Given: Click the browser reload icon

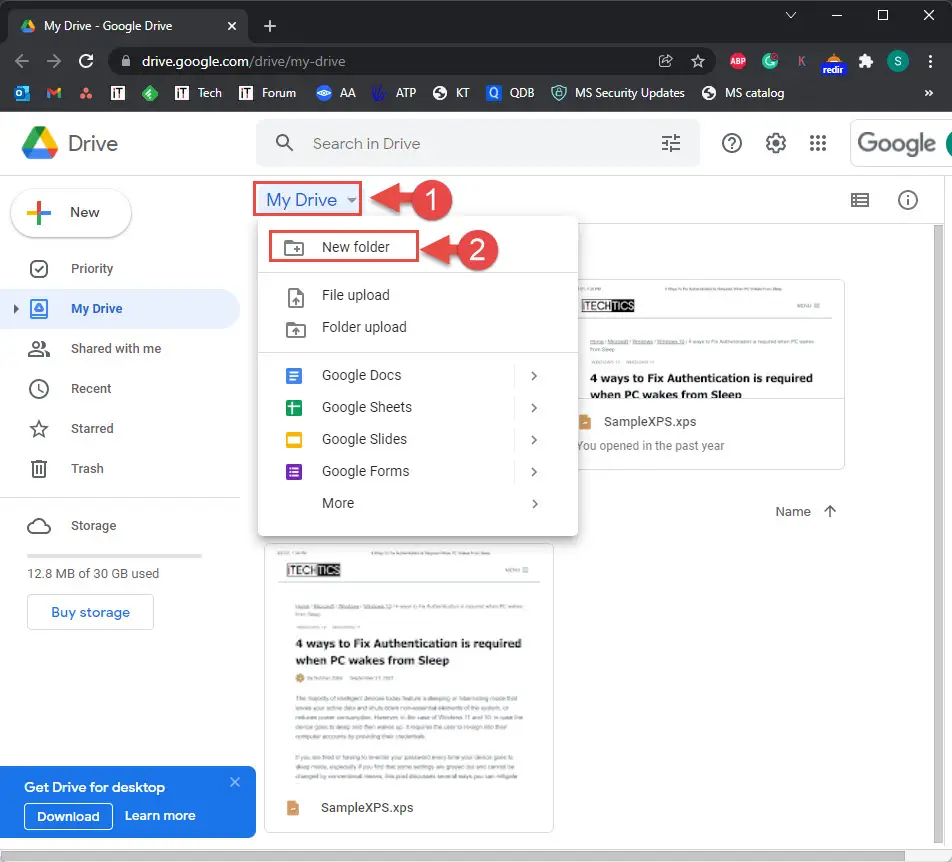Looking at the screenshot, I should pyautogui.click(x=86, y=61).
